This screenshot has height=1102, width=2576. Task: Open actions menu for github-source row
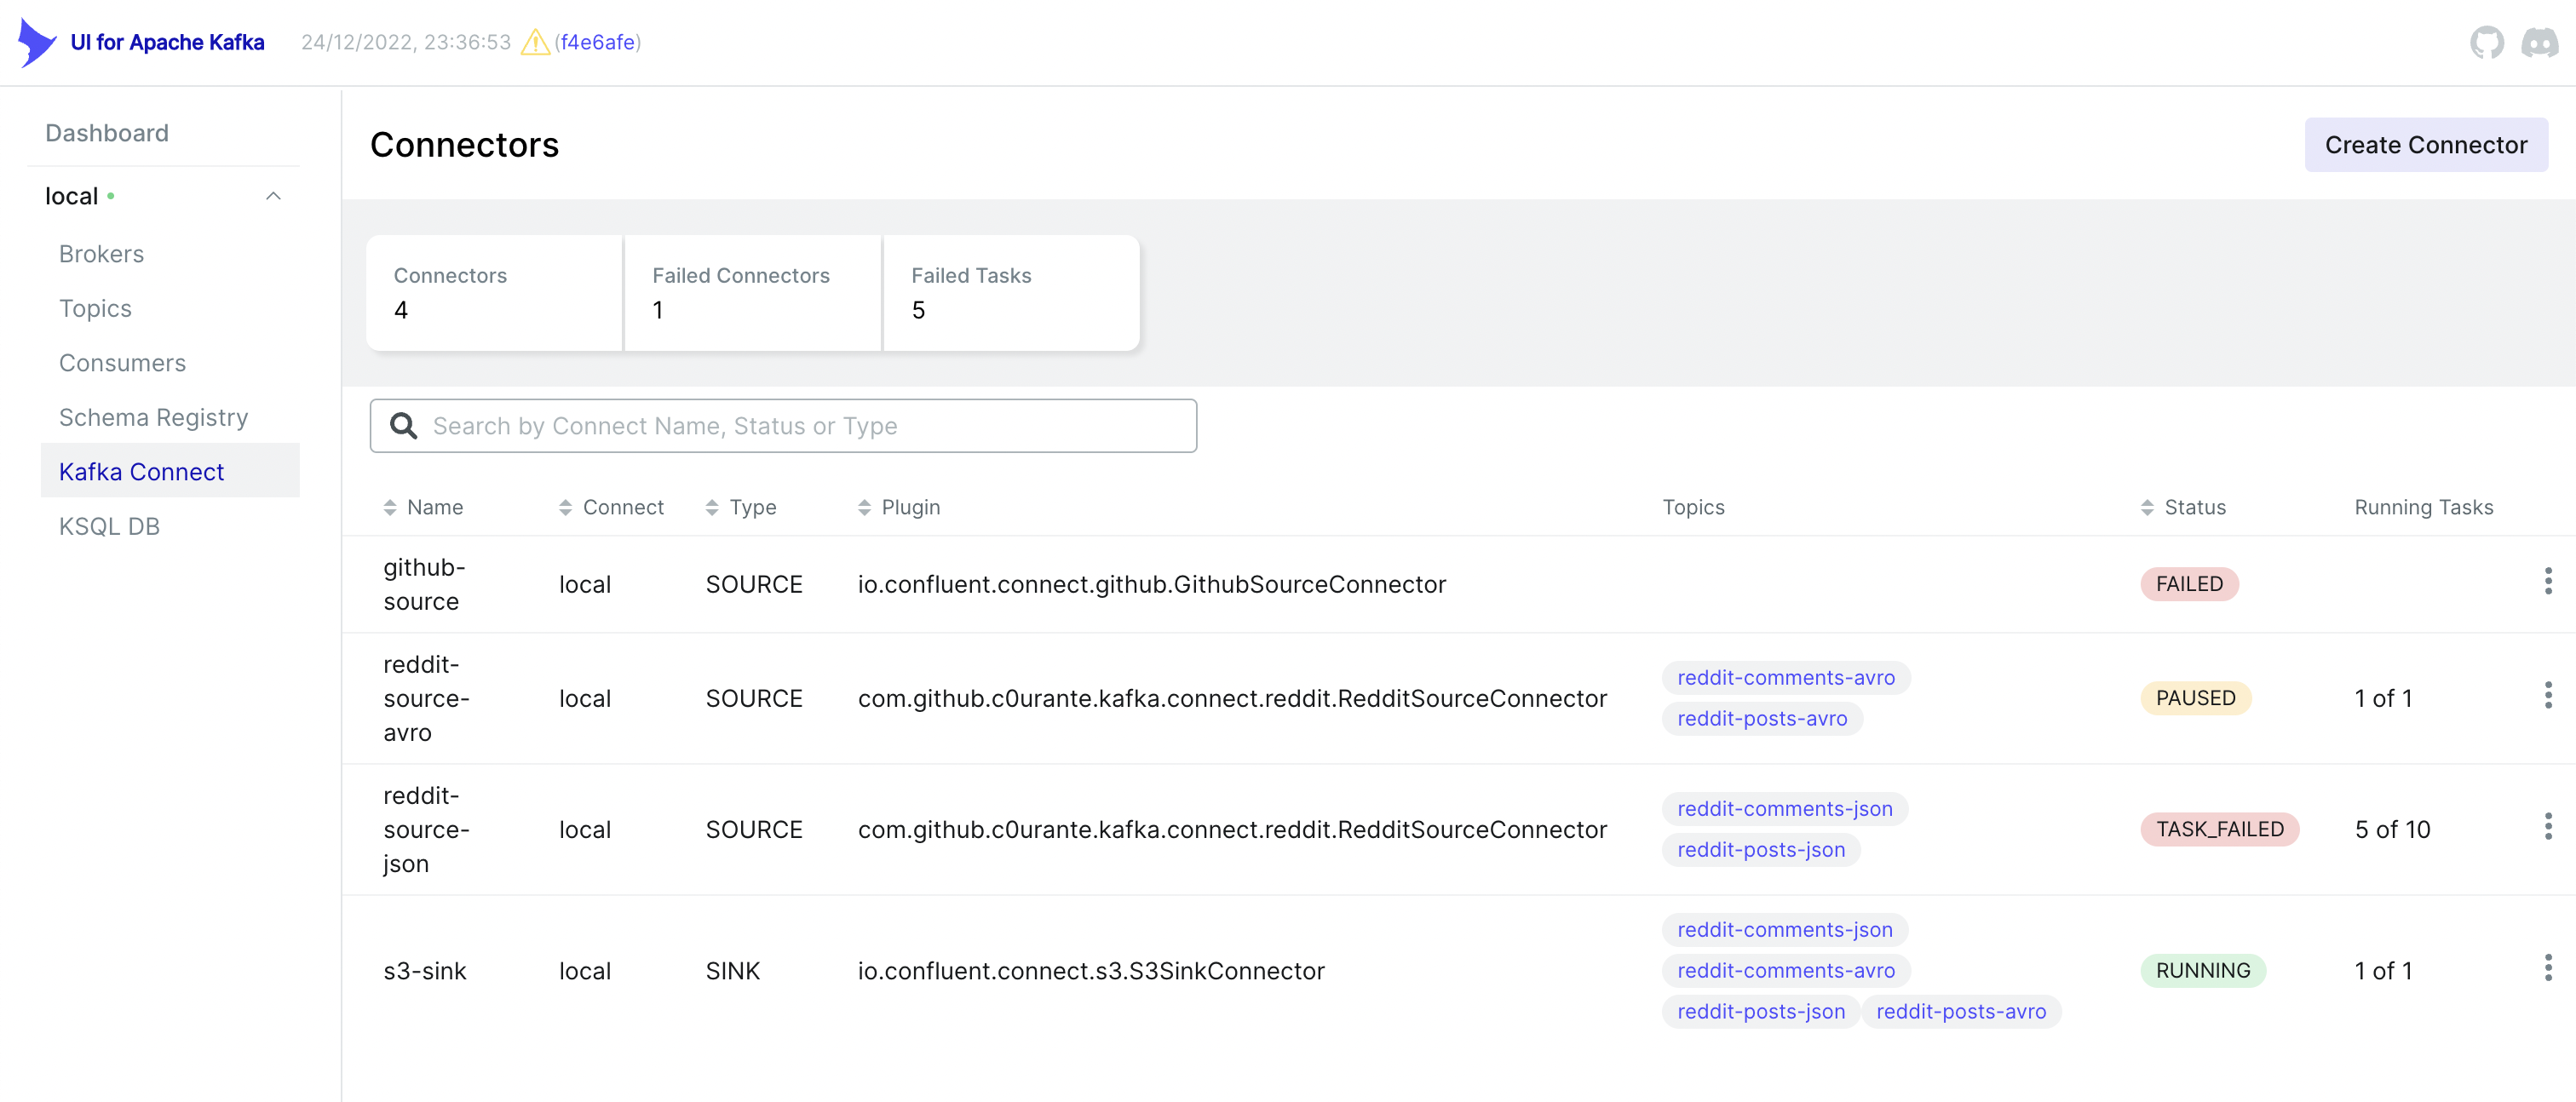pyautogui.click(x=2547, y=581)
